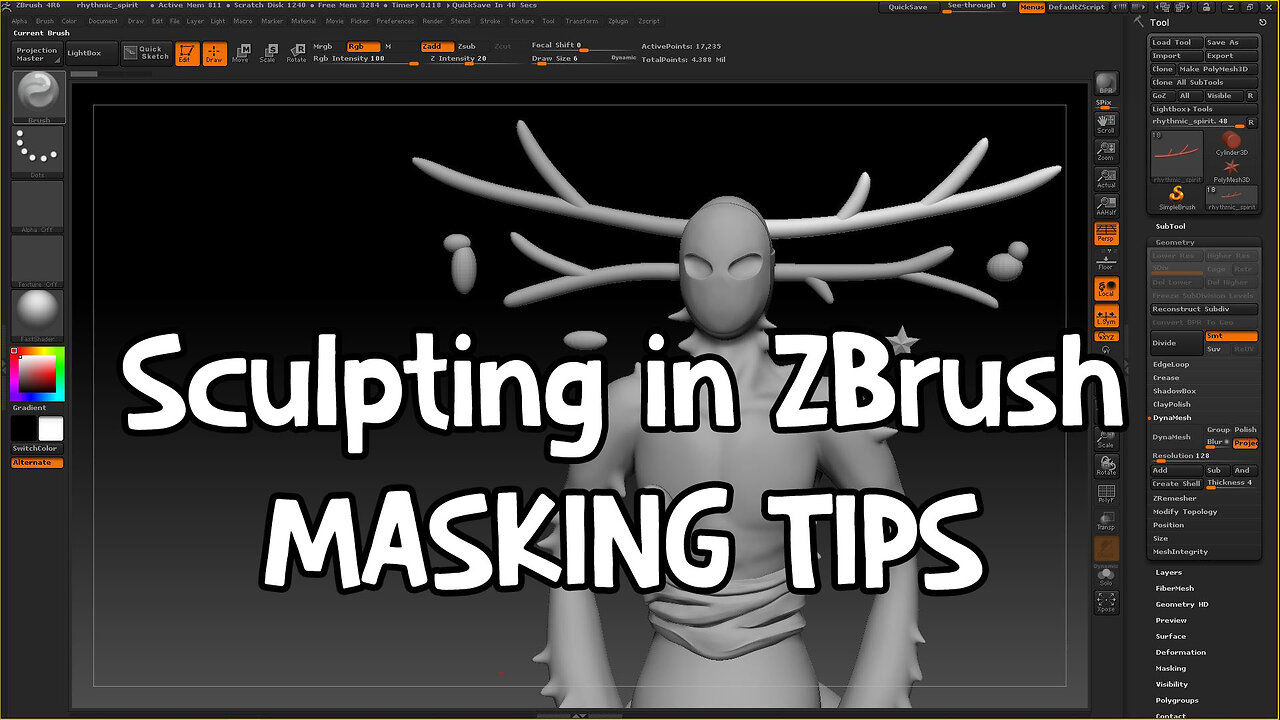The width and height of the screenshot is (1280, 720).
Task: Toggle Solo mode
Action: coord(1106,575)
